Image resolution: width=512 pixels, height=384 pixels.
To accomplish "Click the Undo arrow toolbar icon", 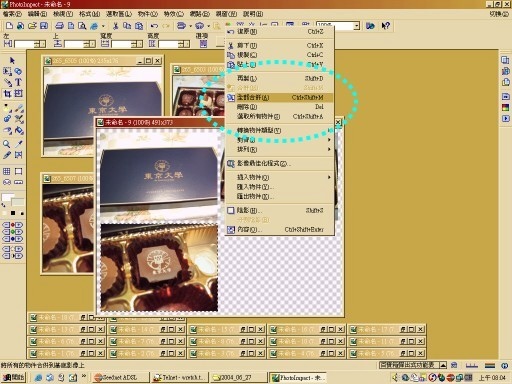I will pyautogui.click(x=154, y=26).
